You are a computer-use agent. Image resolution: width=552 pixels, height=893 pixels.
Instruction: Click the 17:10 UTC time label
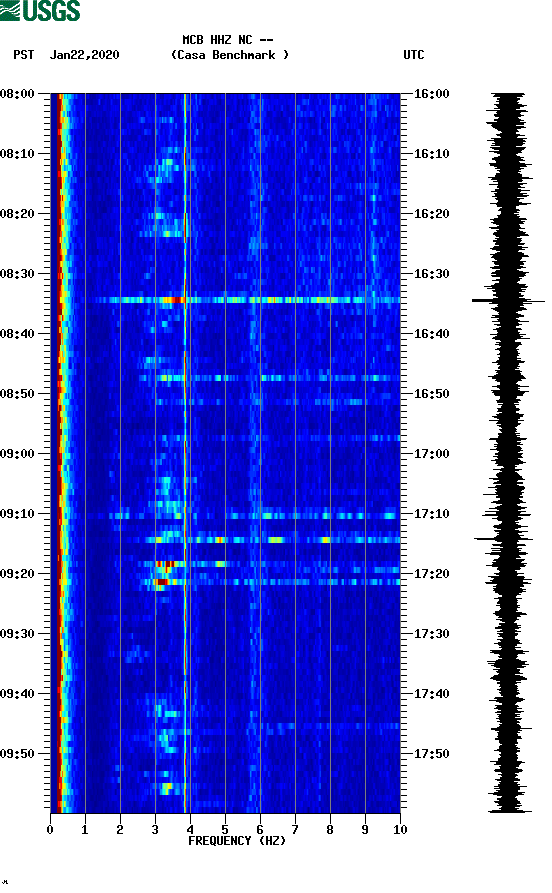(x=431, y=514)
